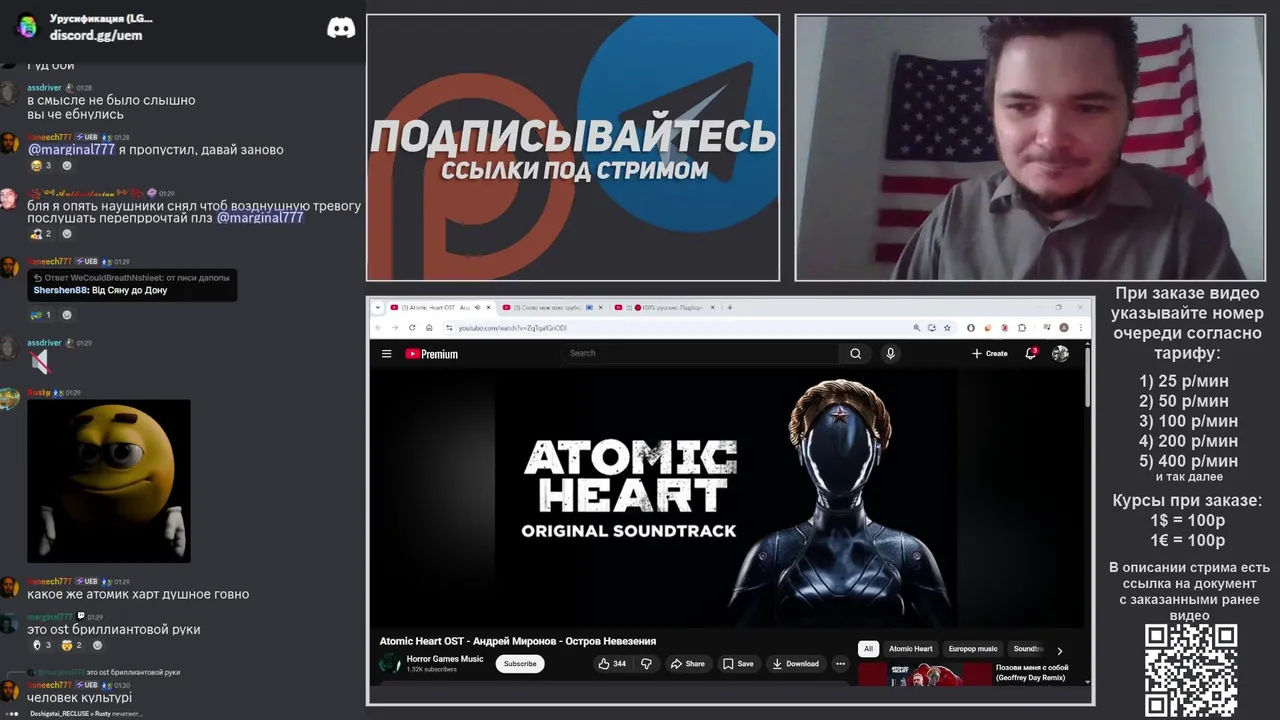Screen dimensions: 1280x720
Task: Click the Atomic Heart video player
Action: [x=729, y=498]
